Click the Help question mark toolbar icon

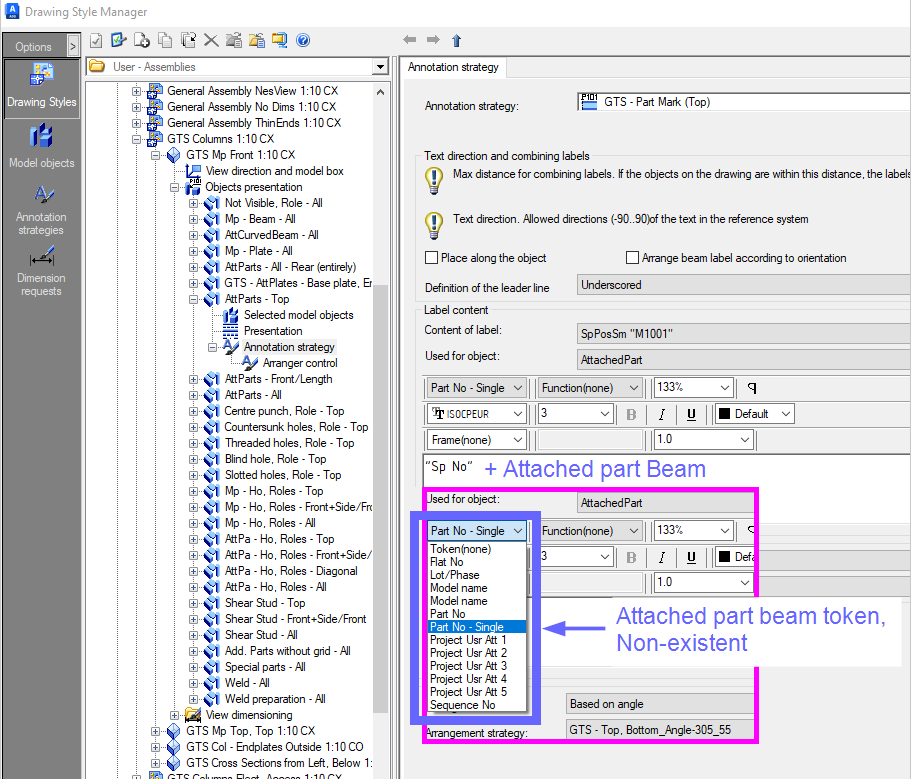301,40
